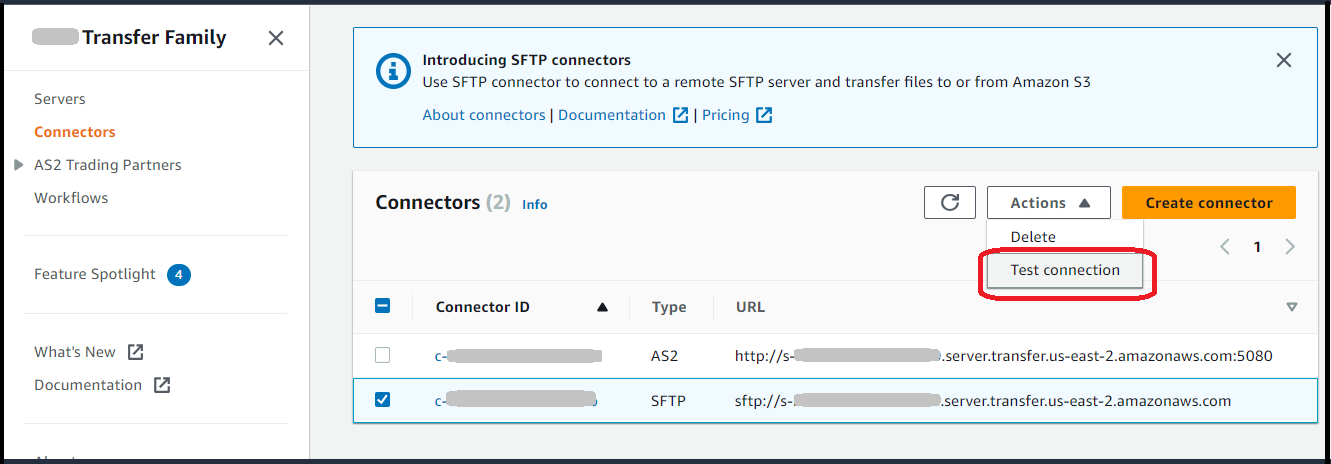Go to next page arrow in pagination
The image size is (1331, 464).
(x=1290, y=247)
